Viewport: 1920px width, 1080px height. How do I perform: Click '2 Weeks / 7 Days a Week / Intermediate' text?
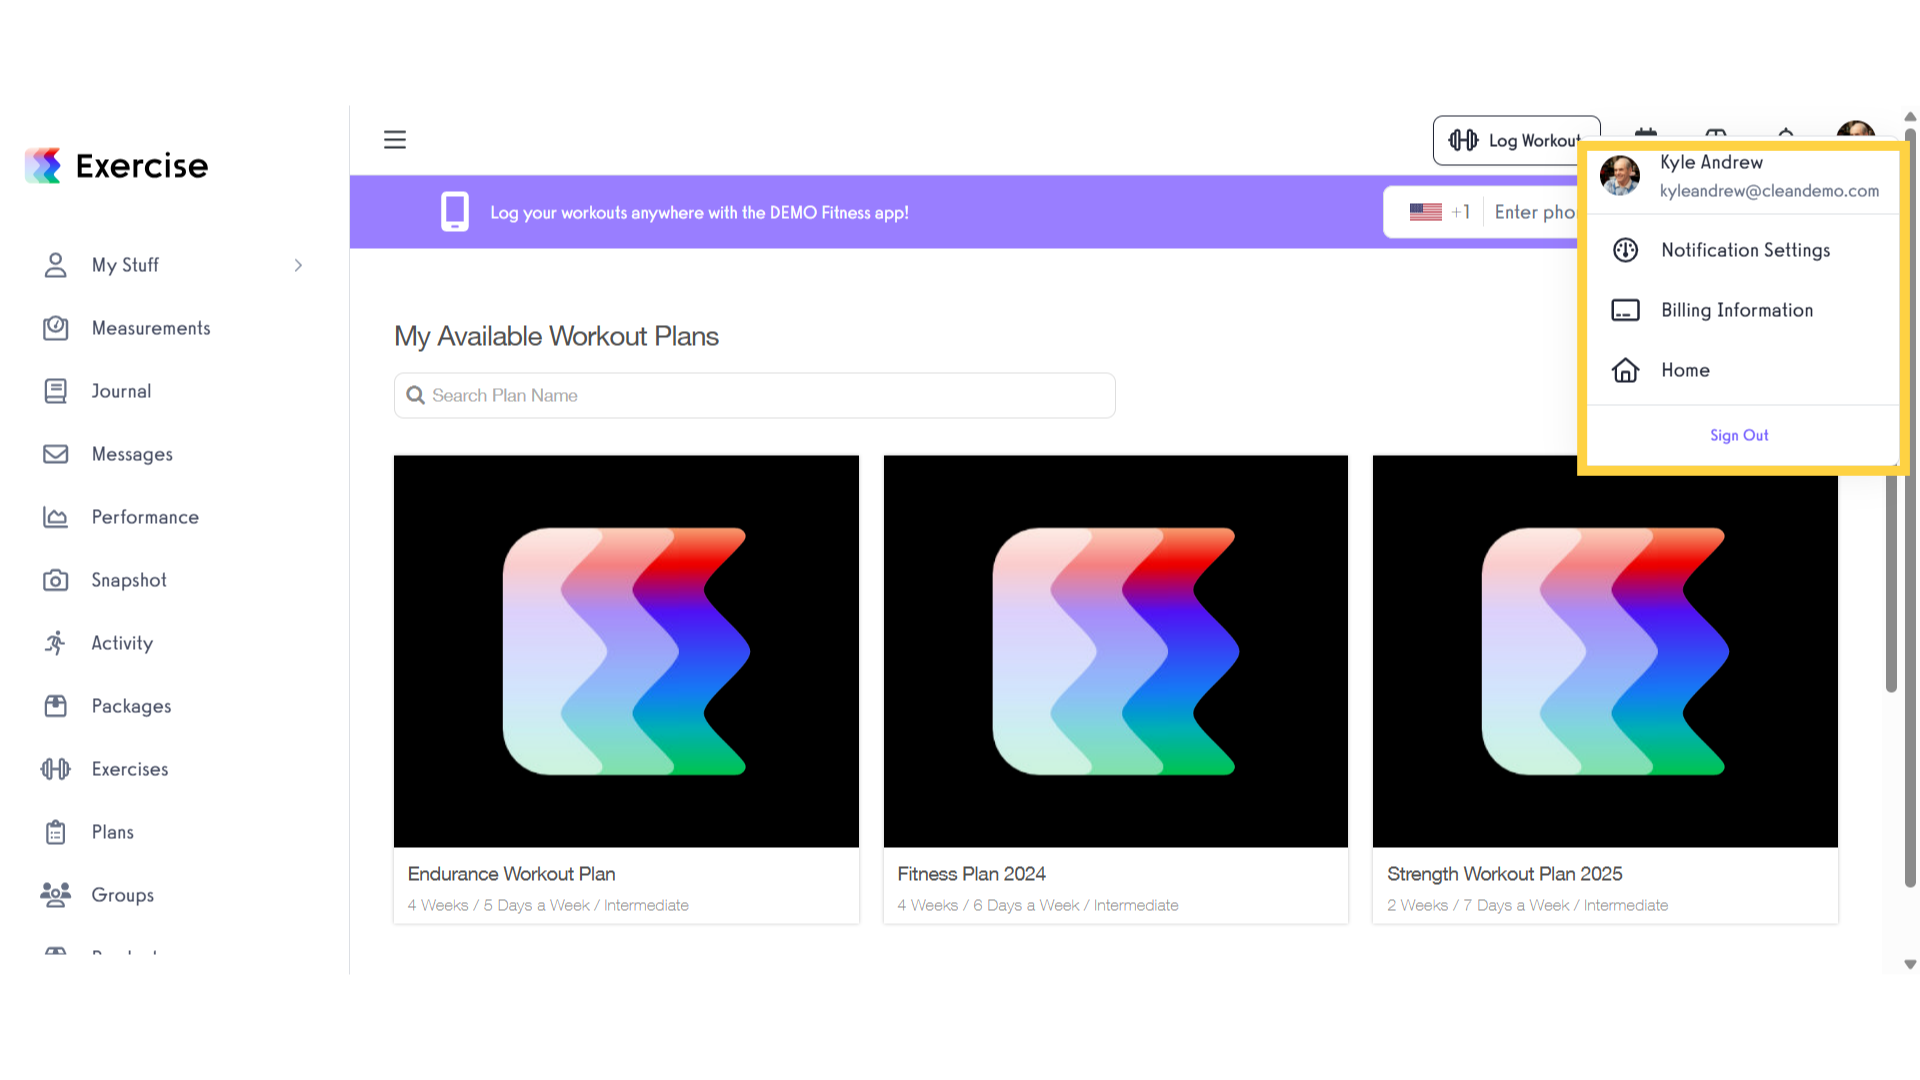[x=1527, y=905]
